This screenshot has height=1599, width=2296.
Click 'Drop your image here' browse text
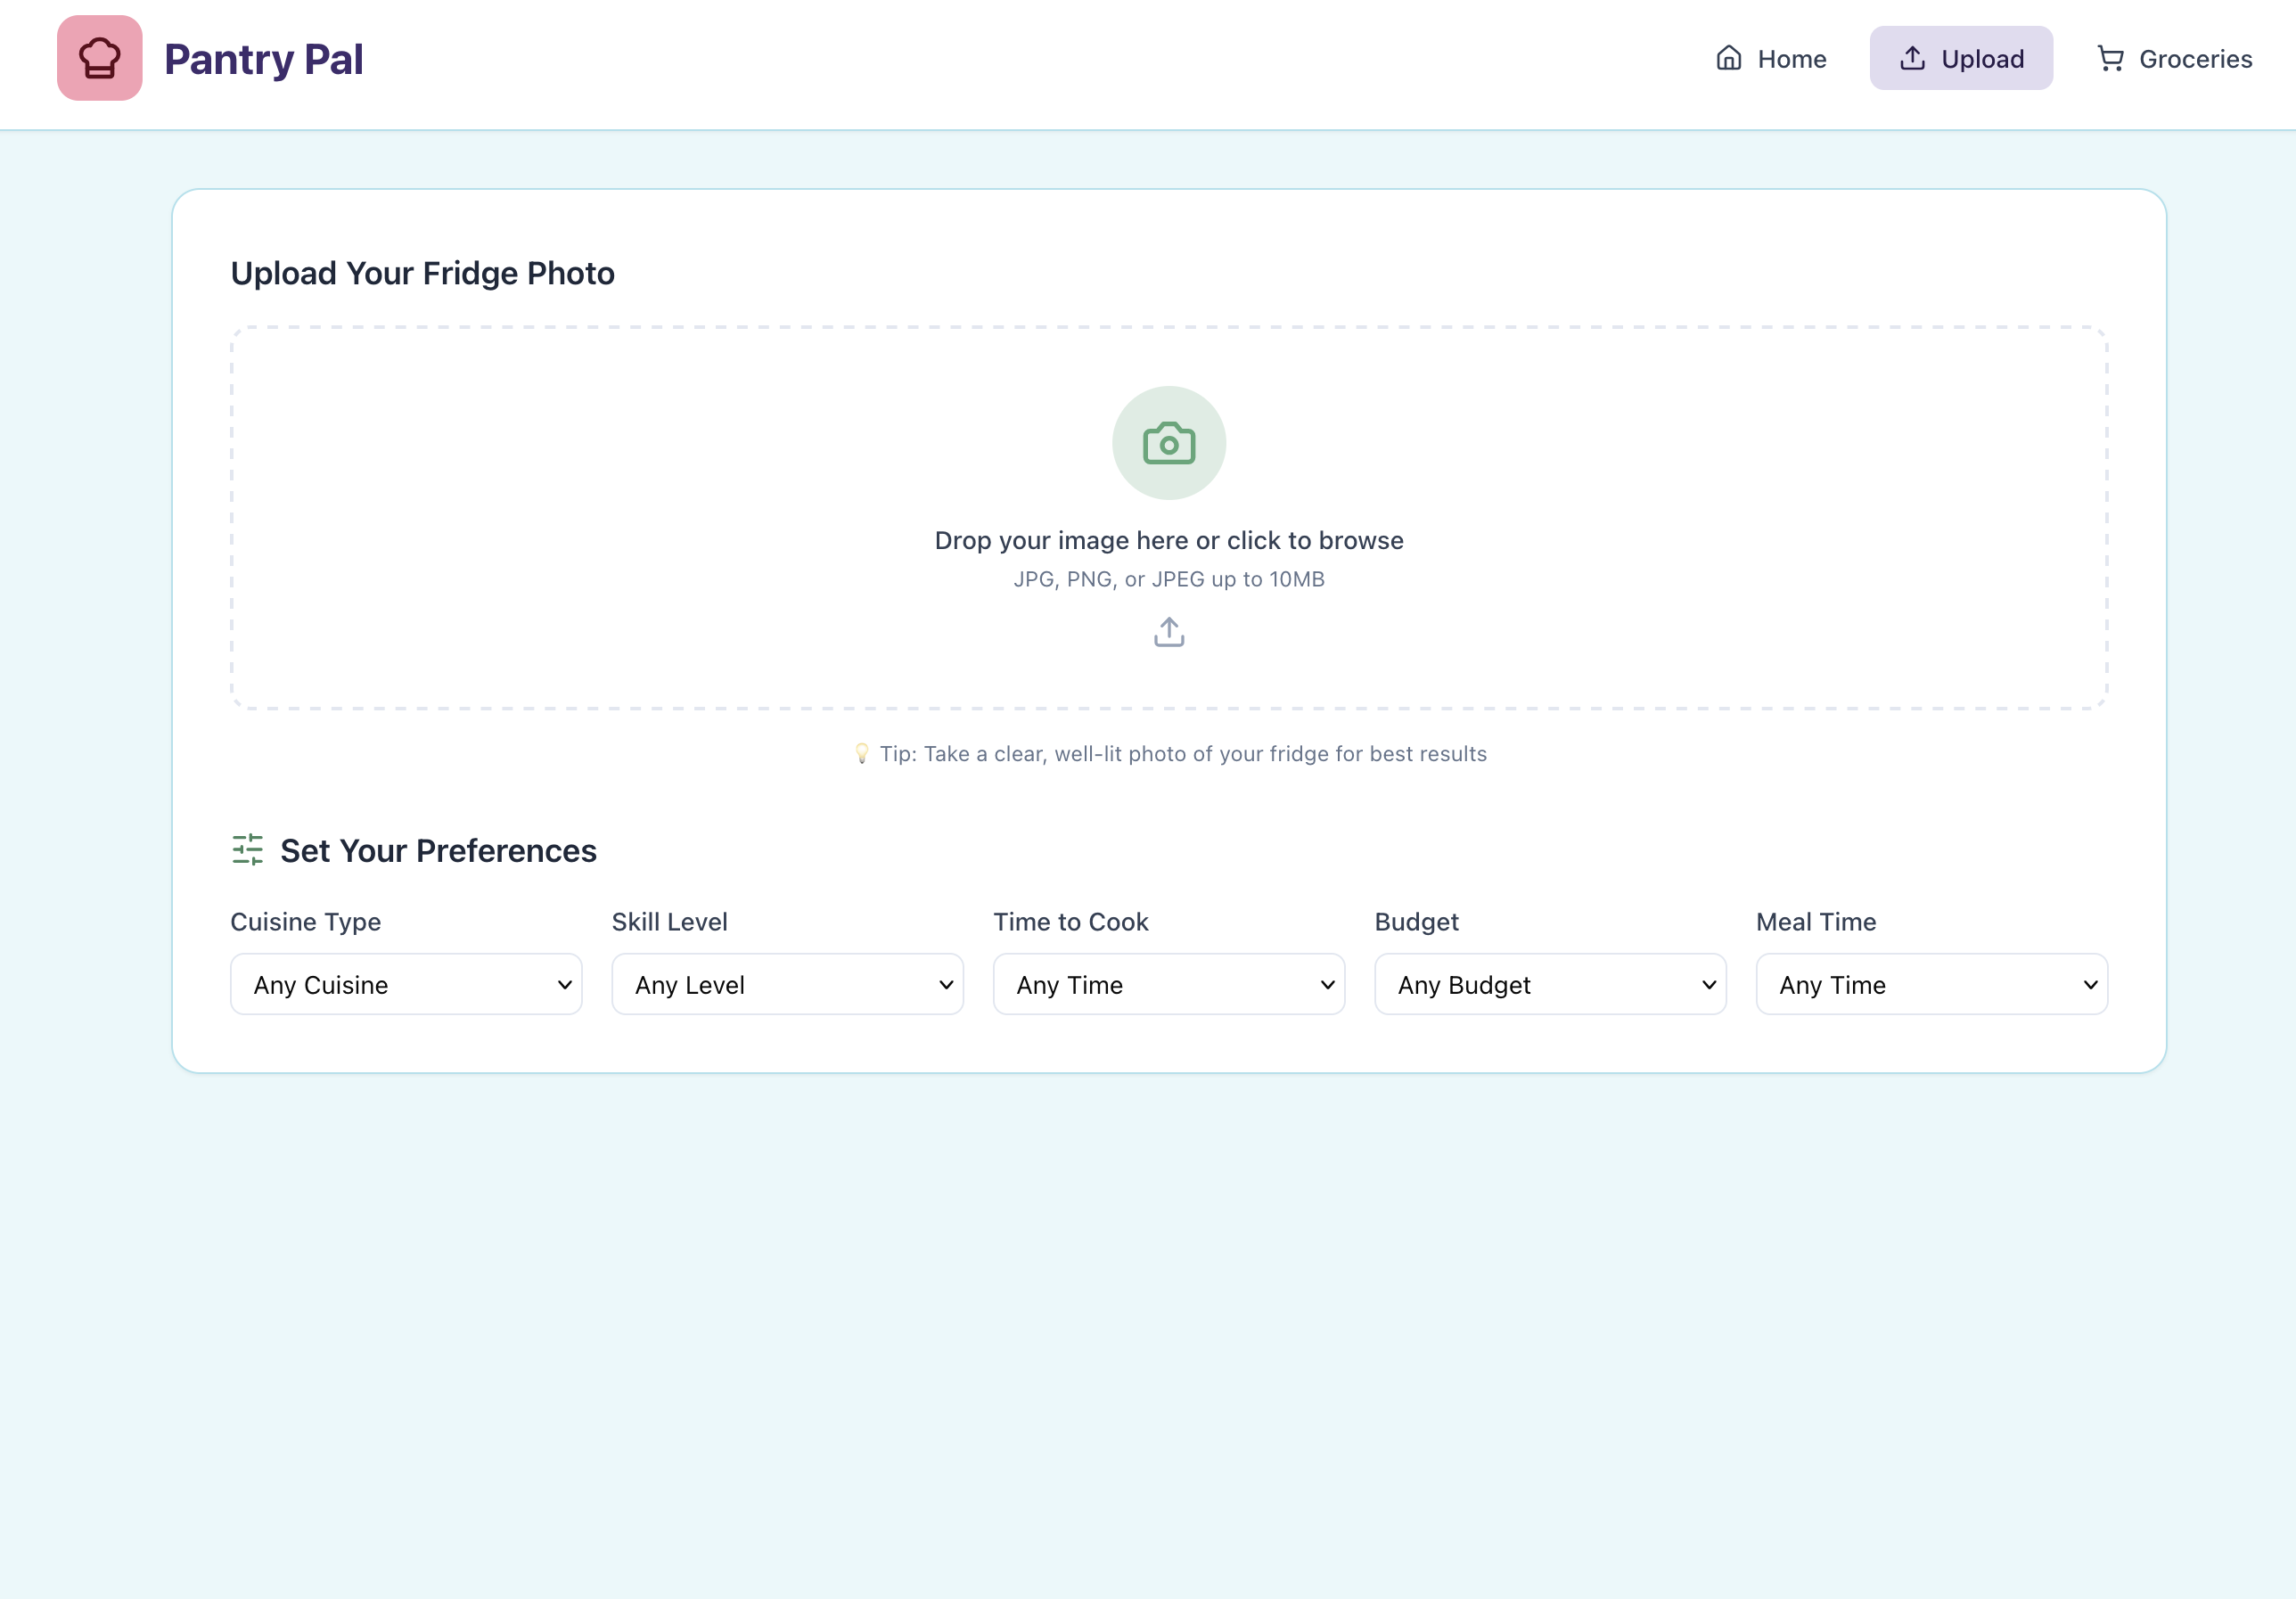click(x=1168, y=541)
